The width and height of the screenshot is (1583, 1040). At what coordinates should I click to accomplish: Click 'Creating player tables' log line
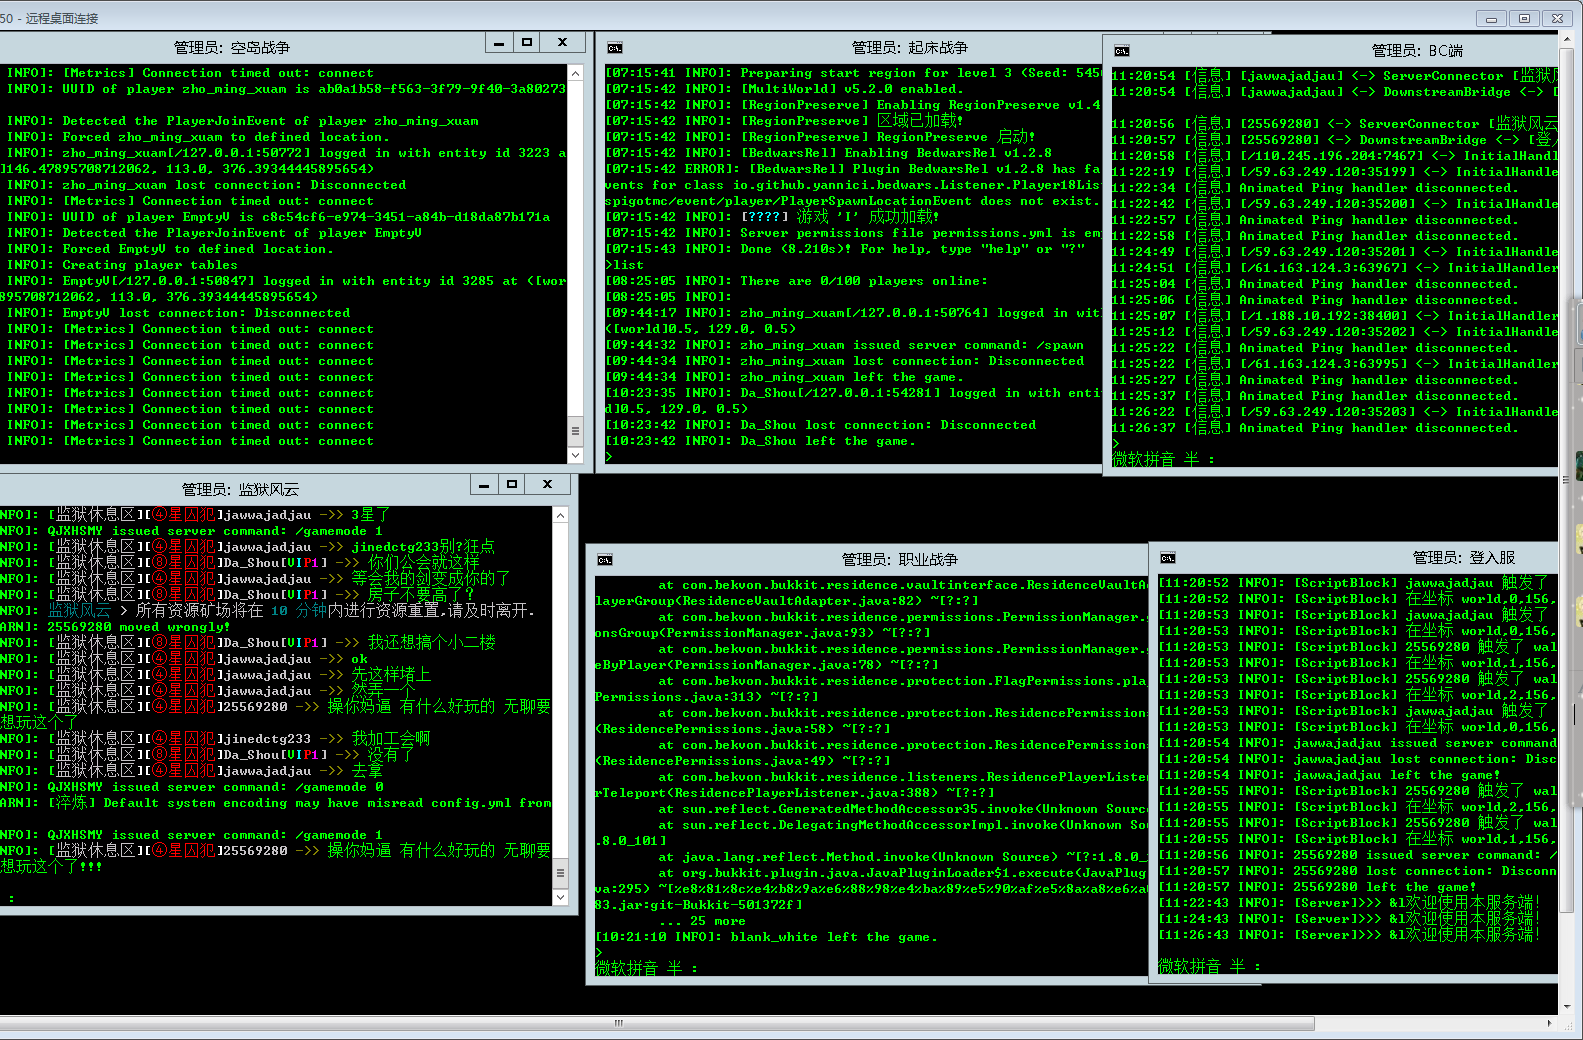(x=122, y=265)
